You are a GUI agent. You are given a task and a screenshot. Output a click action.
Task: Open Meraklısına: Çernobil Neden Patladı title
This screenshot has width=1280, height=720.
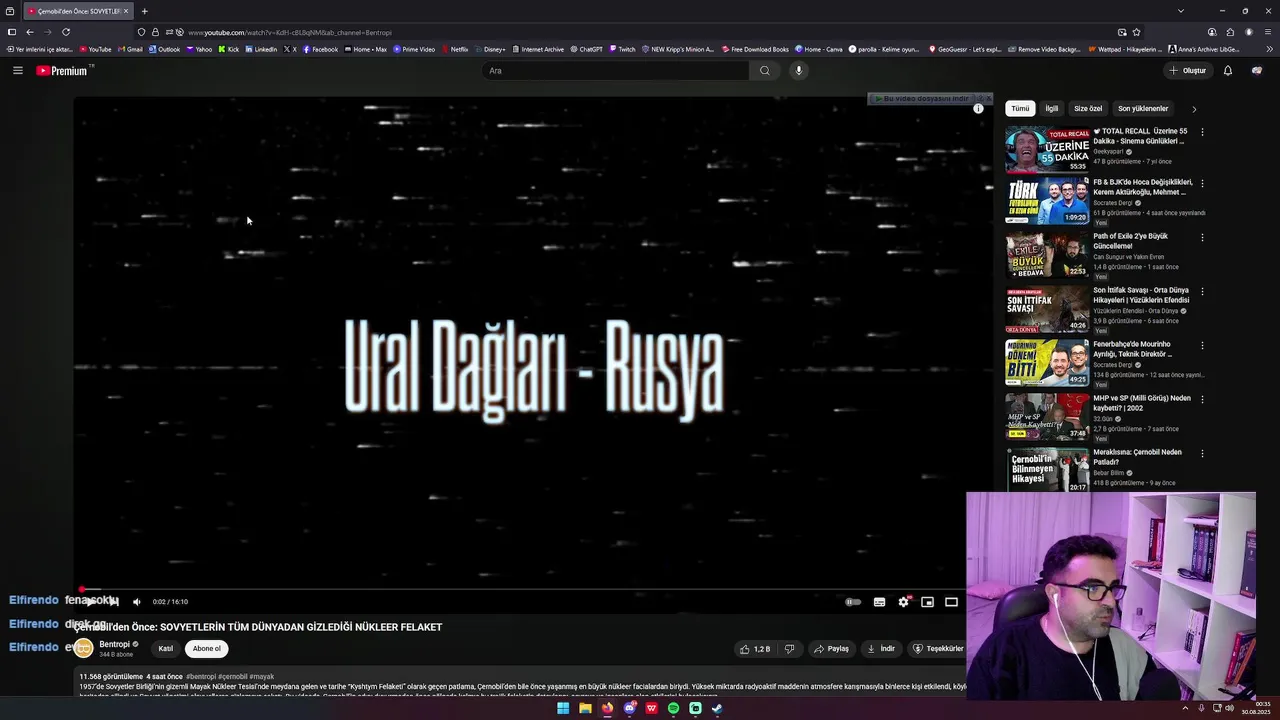(x=1137, y=457)
